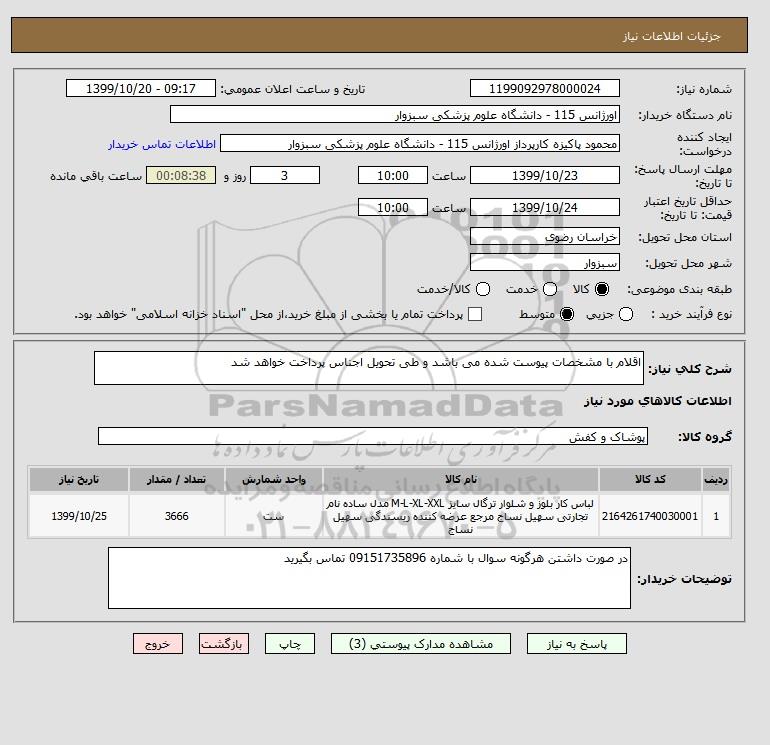The width and height of the screenshot is (770, 745).
Task: Click the response deadline time 10:00 field
Action: click(393, 175)
